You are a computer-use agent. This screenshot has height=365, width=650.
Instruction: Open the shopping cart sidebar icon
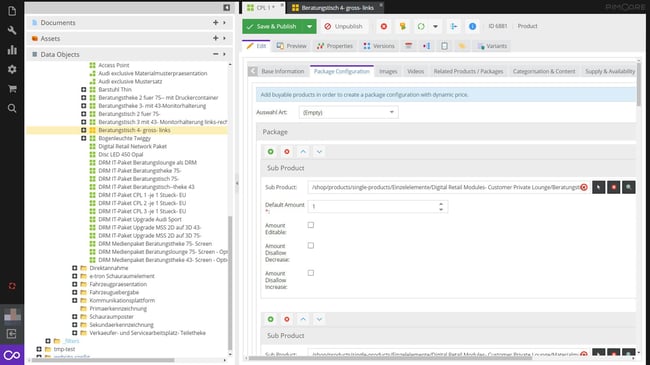point(12,89)
